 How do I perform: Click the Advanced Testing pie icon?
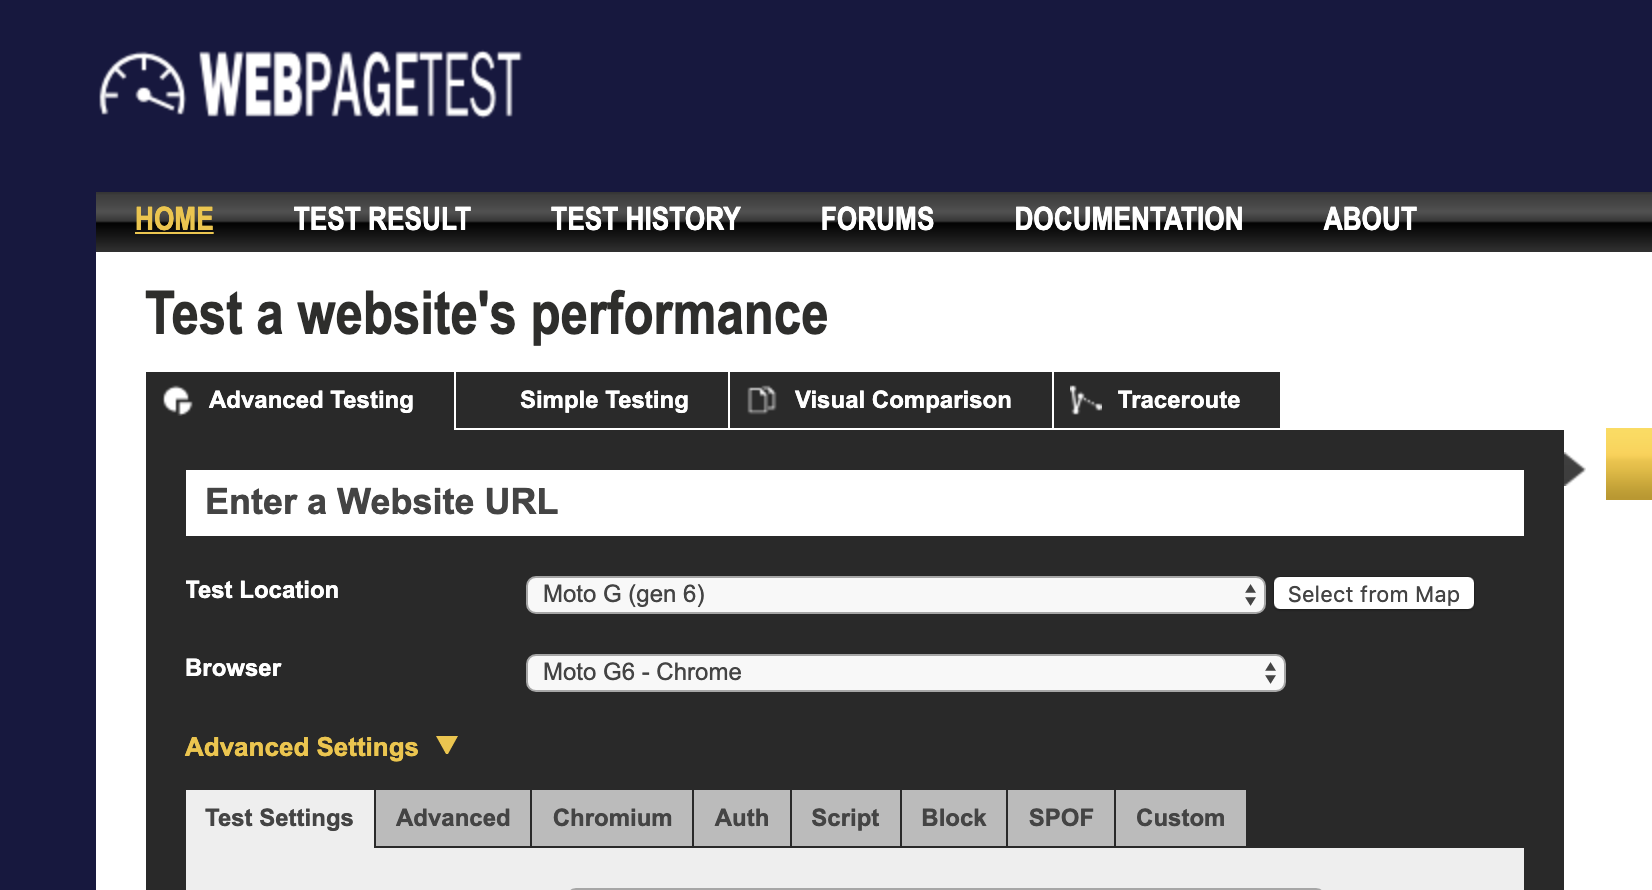(x=178, y=400)
